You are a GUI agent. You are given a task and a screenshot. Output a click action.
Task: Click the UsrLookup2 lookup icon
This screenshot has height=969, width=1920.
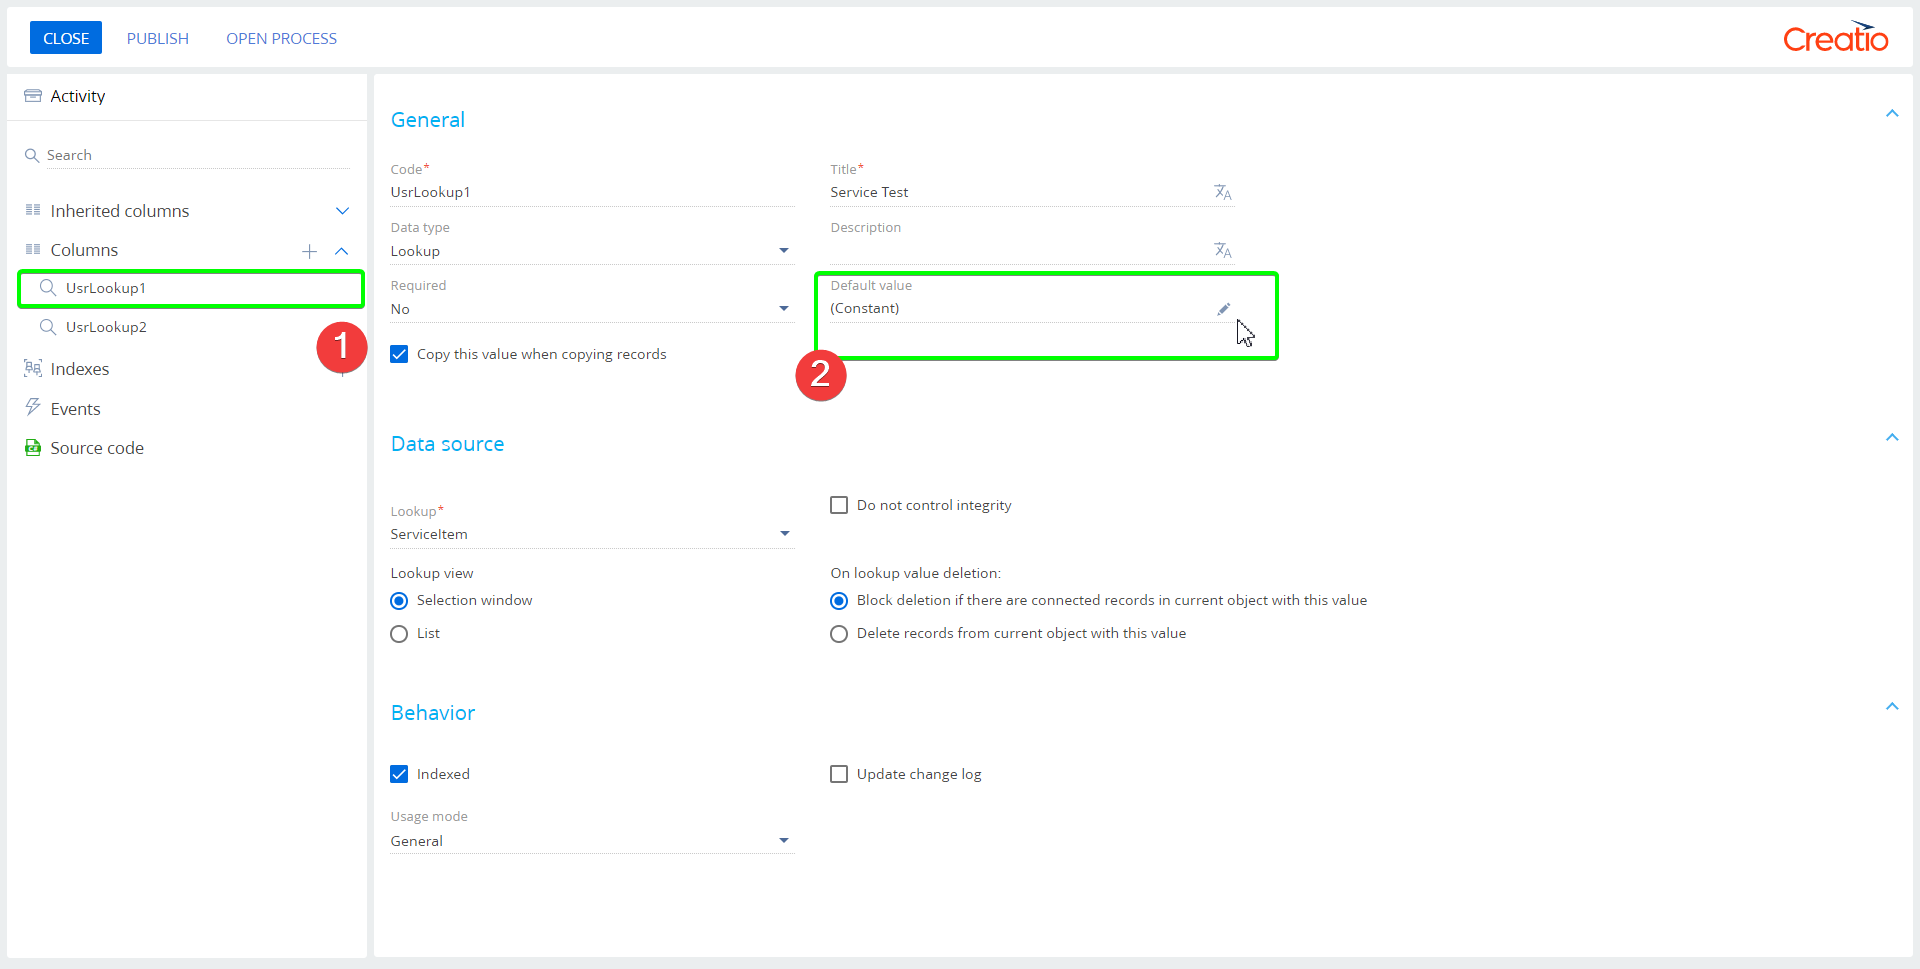pos(47,327)
